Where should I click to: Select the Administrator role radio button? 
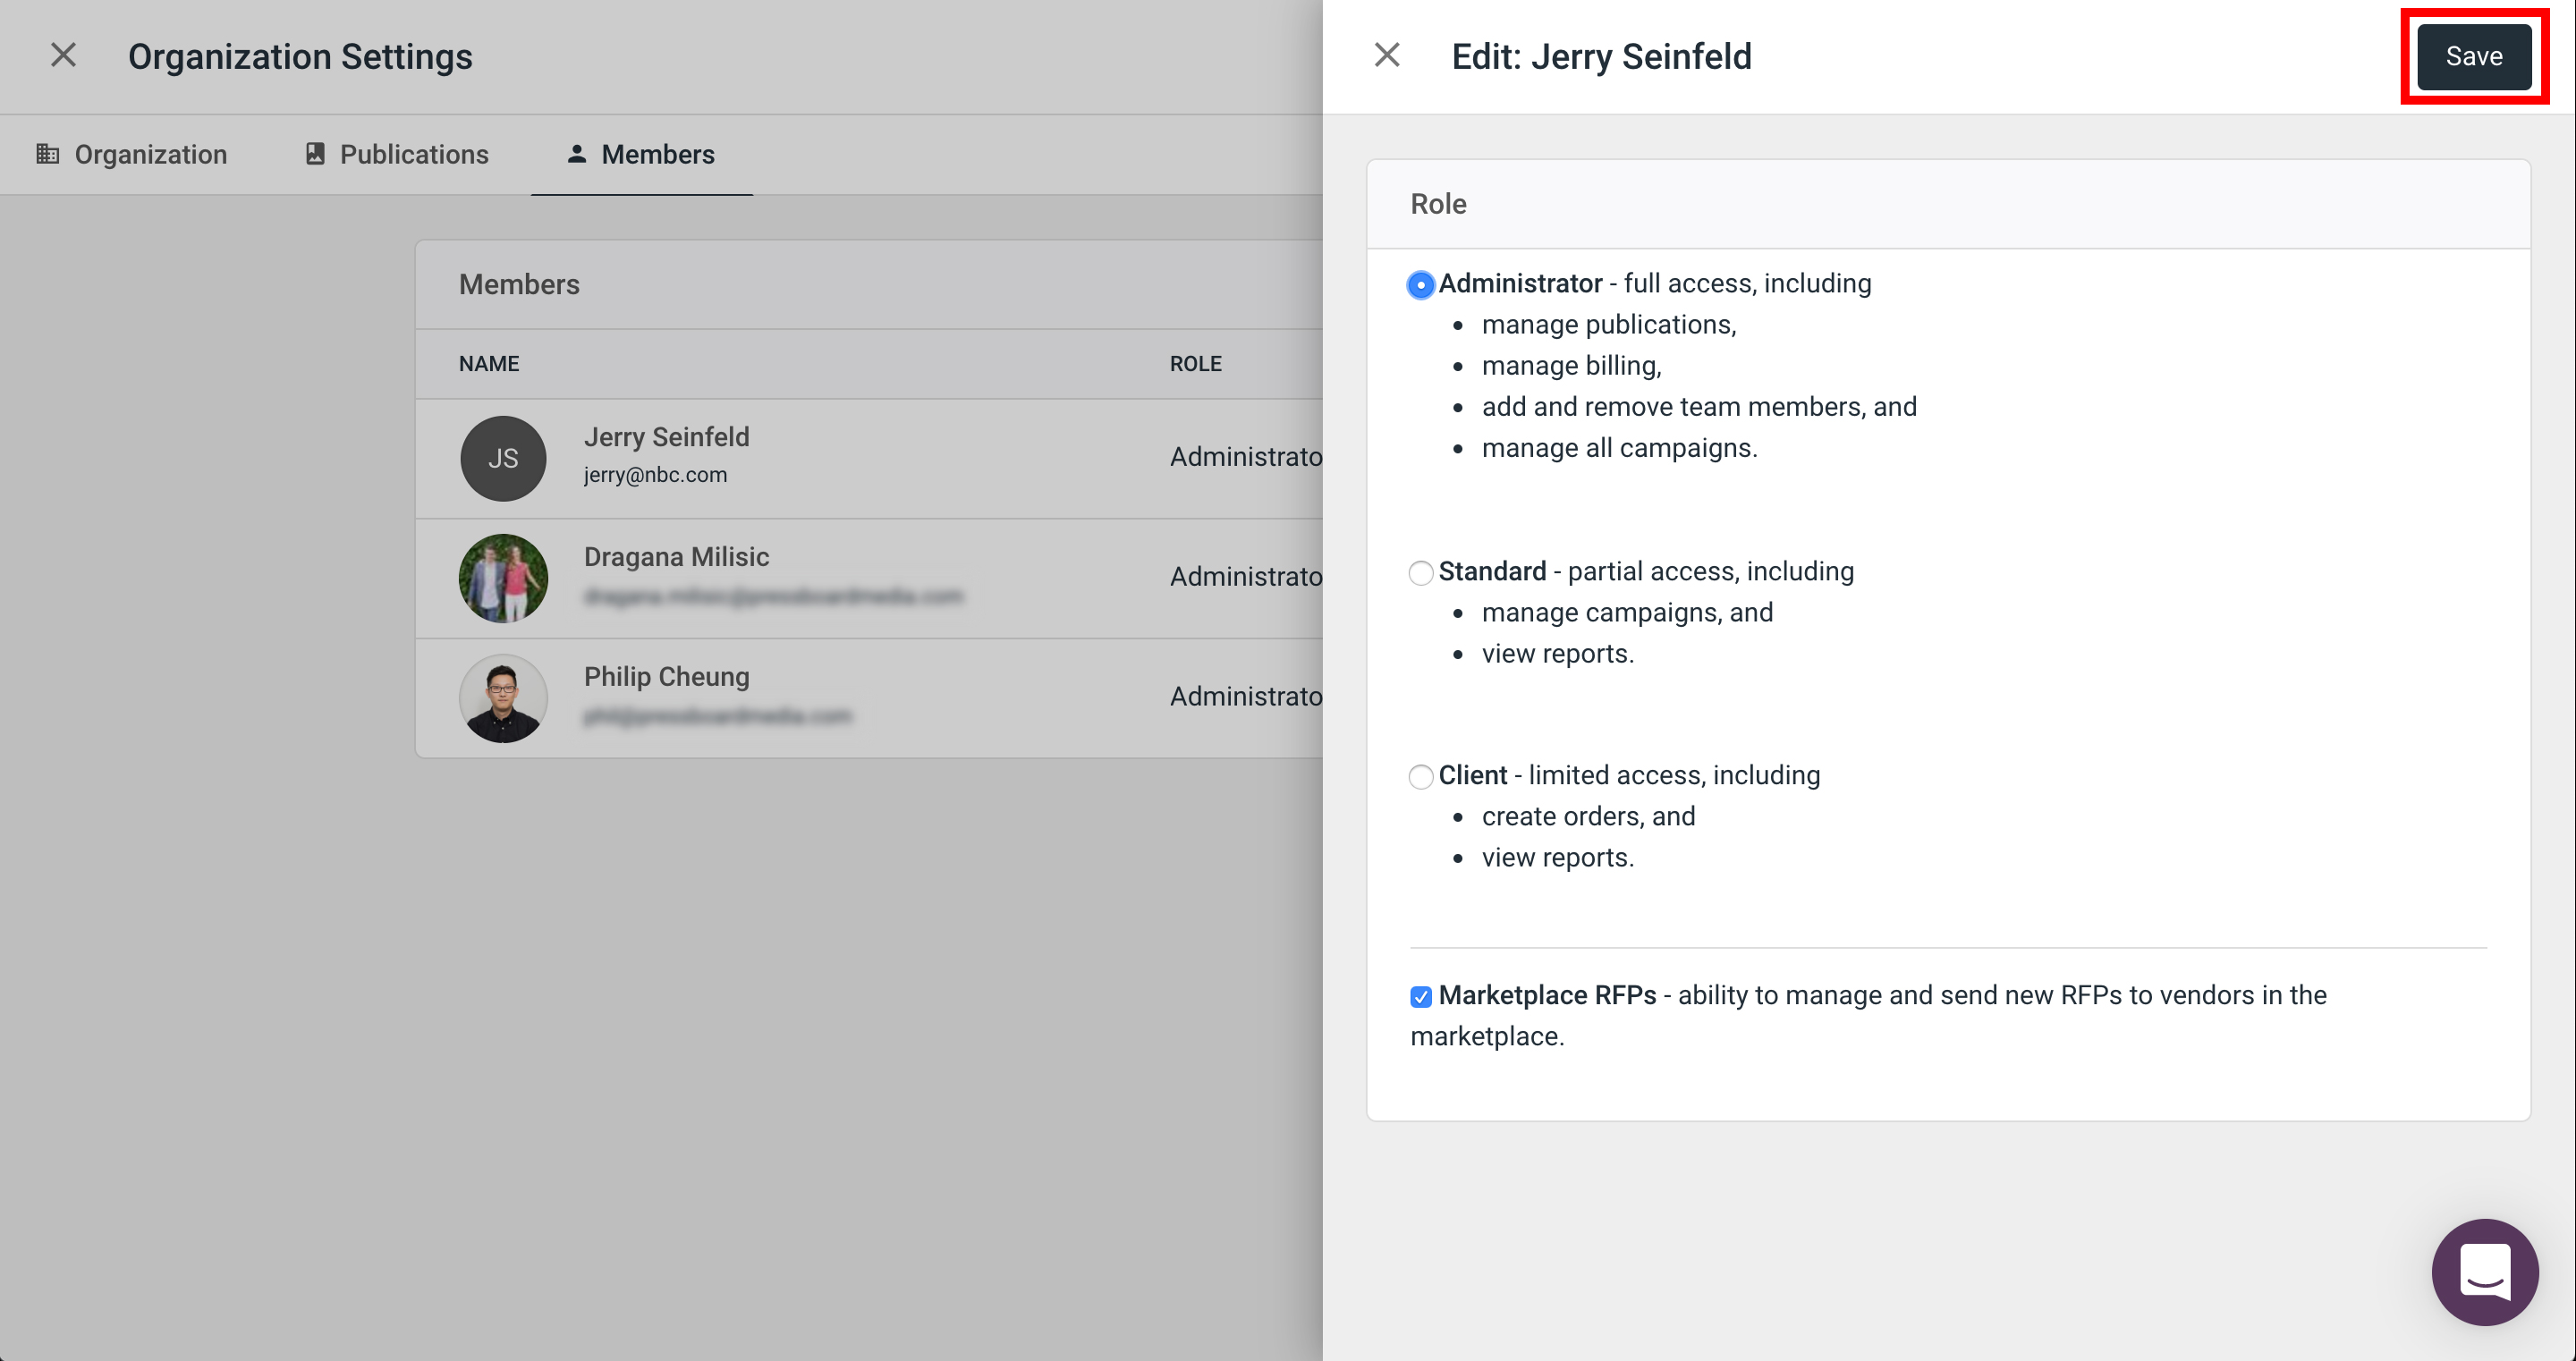1421,285
